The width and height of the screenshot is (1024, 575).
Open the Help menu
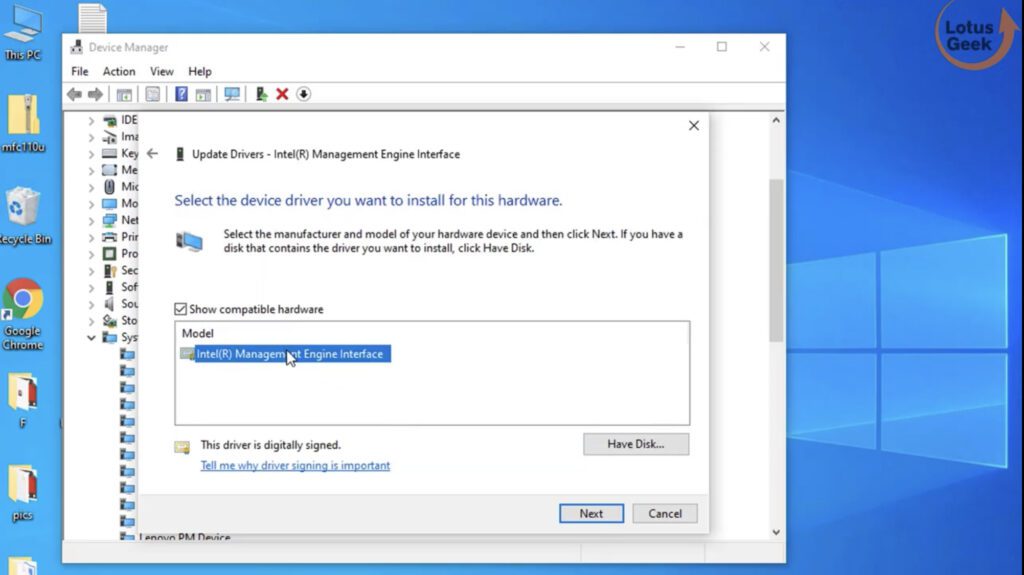point(200,71)
